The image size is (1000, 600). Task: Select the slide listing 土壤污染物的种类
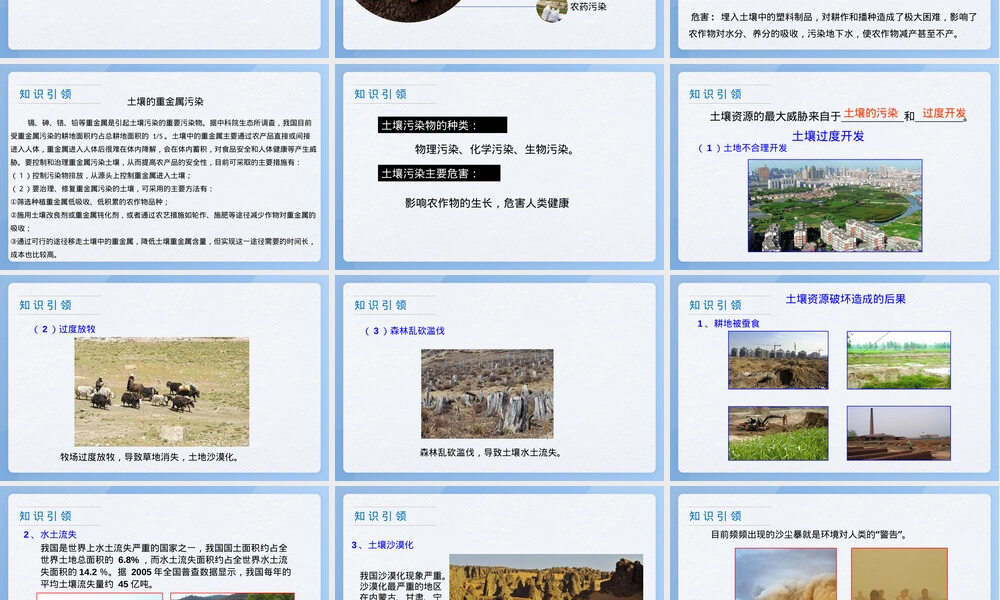tap(499, 166)
